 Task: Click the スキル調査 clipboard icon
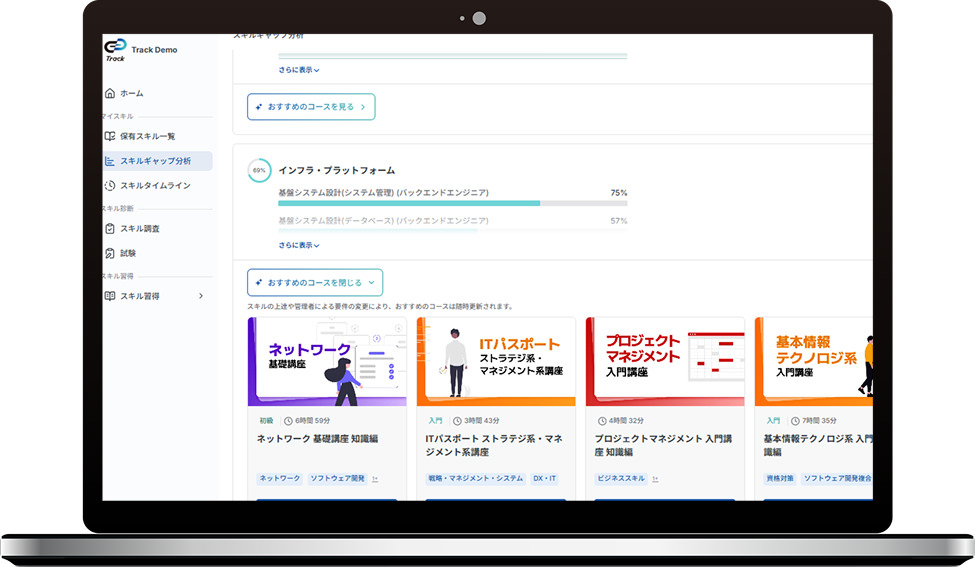pos(110,229)
